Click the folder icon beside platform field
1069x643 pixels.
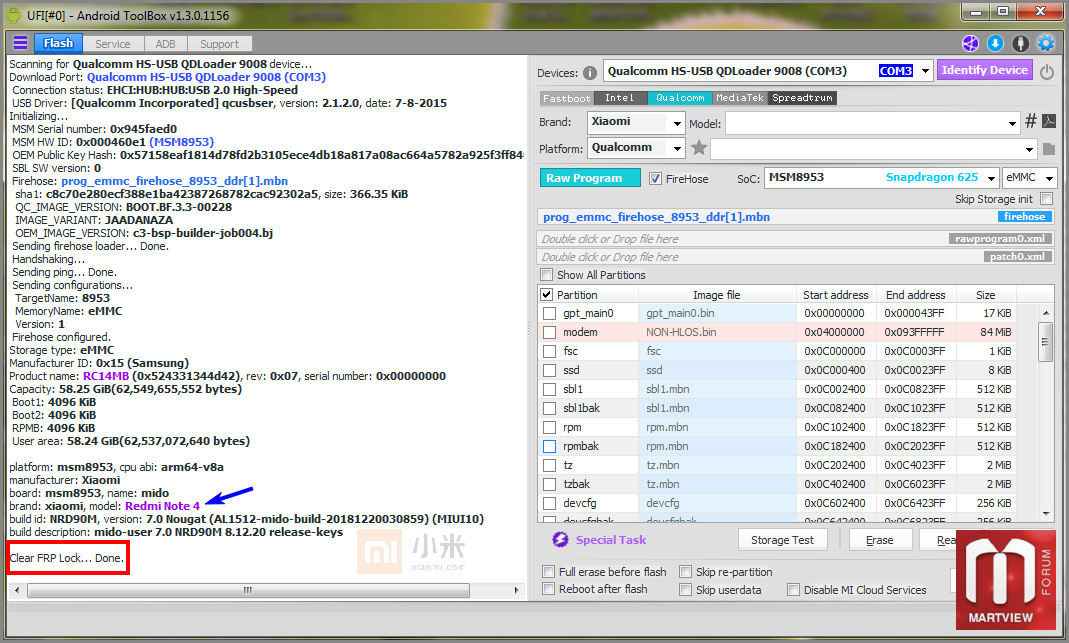1049,149
